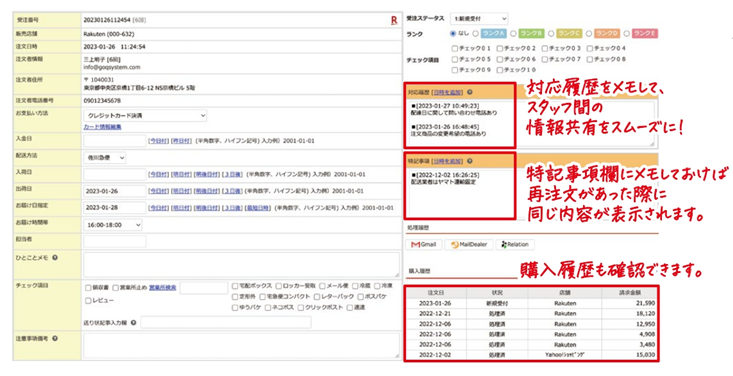Check the クリックポスト option
The image size is (733, 376).
click(301, 308)
